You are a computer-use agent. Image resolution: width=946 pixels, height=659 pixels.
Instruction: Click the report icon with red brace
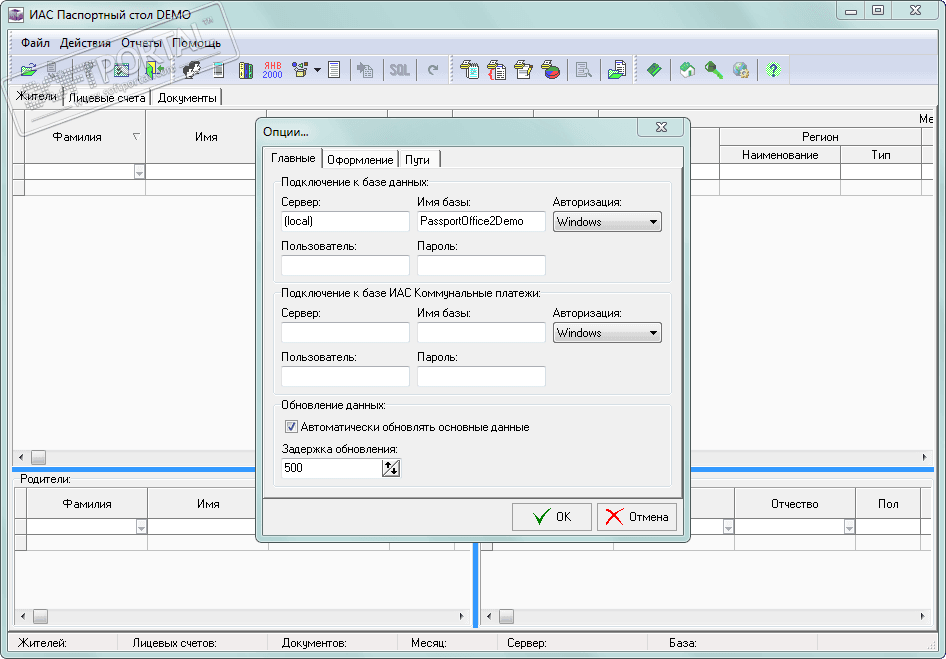(496, 70)
